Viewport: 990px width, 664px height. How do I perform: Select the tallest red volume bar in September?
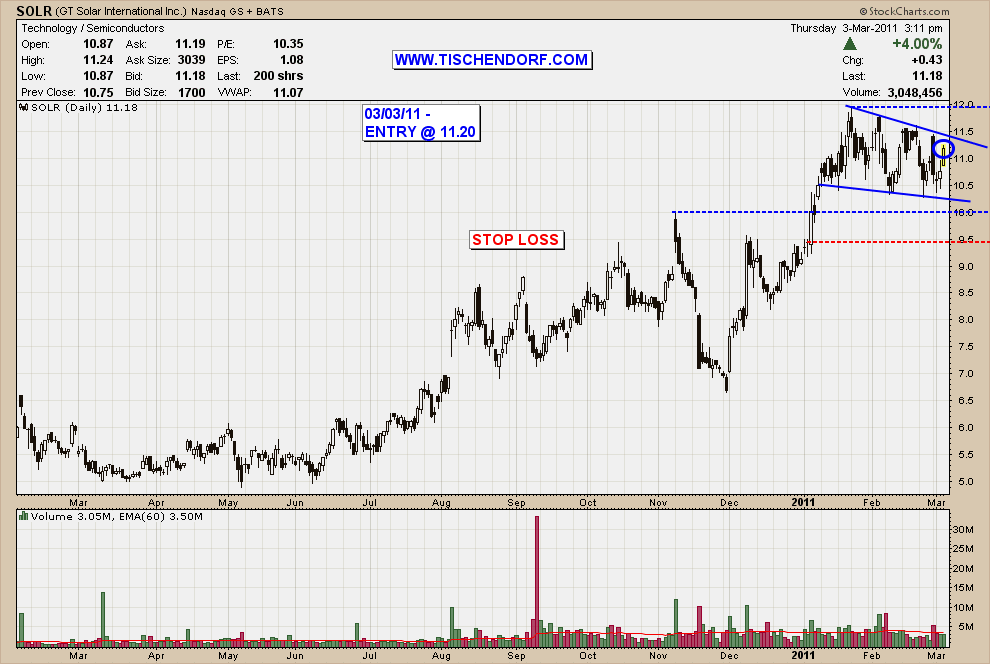[x=537, y=580]
